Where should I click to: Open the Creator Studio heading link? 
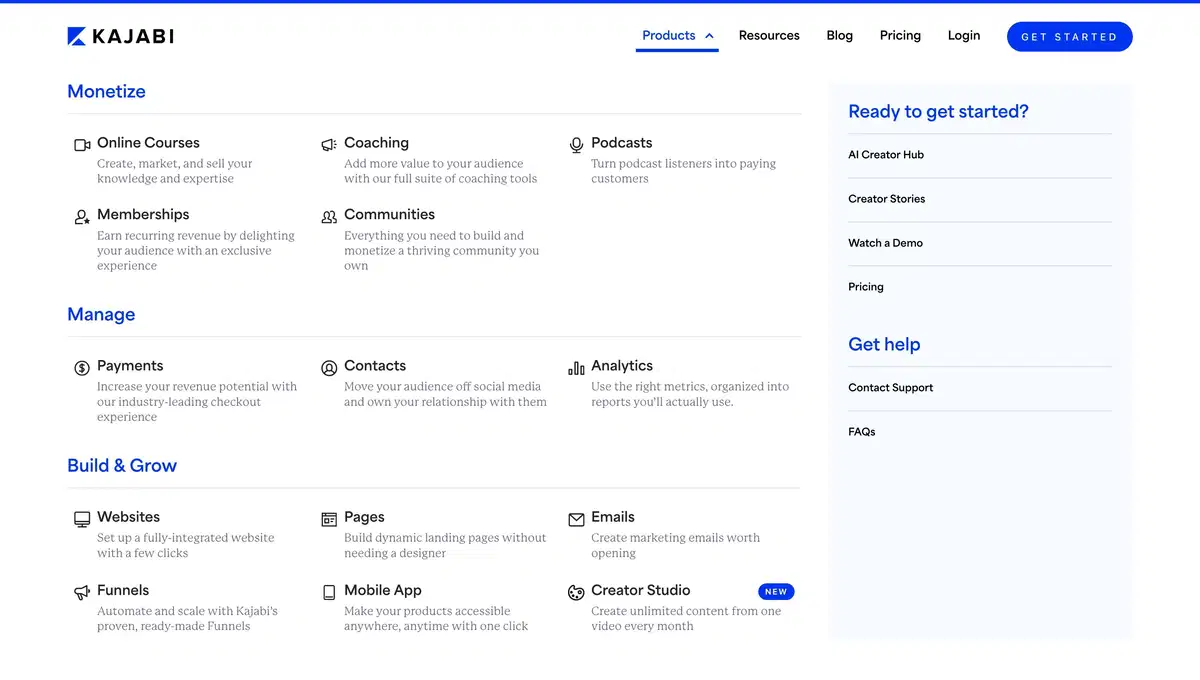(640, 590)
